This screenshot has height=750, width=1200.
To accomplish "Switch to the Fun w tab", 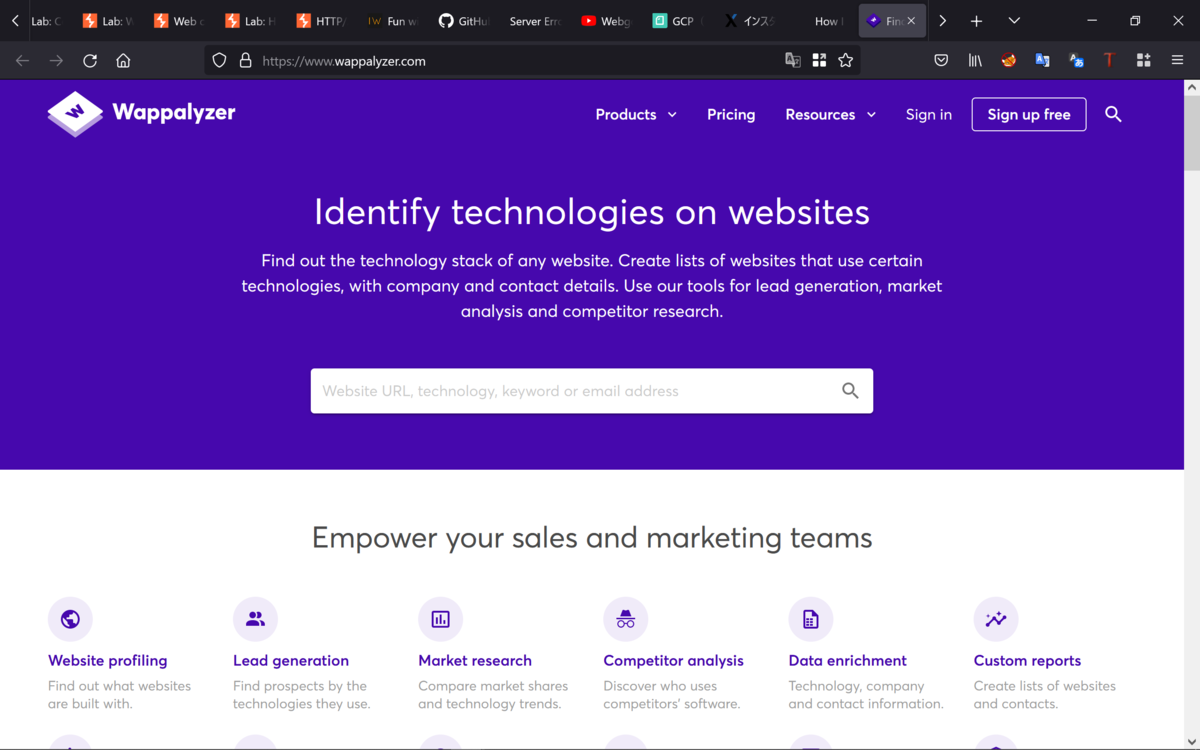I will pyautogui.click(x=395, y=21).
